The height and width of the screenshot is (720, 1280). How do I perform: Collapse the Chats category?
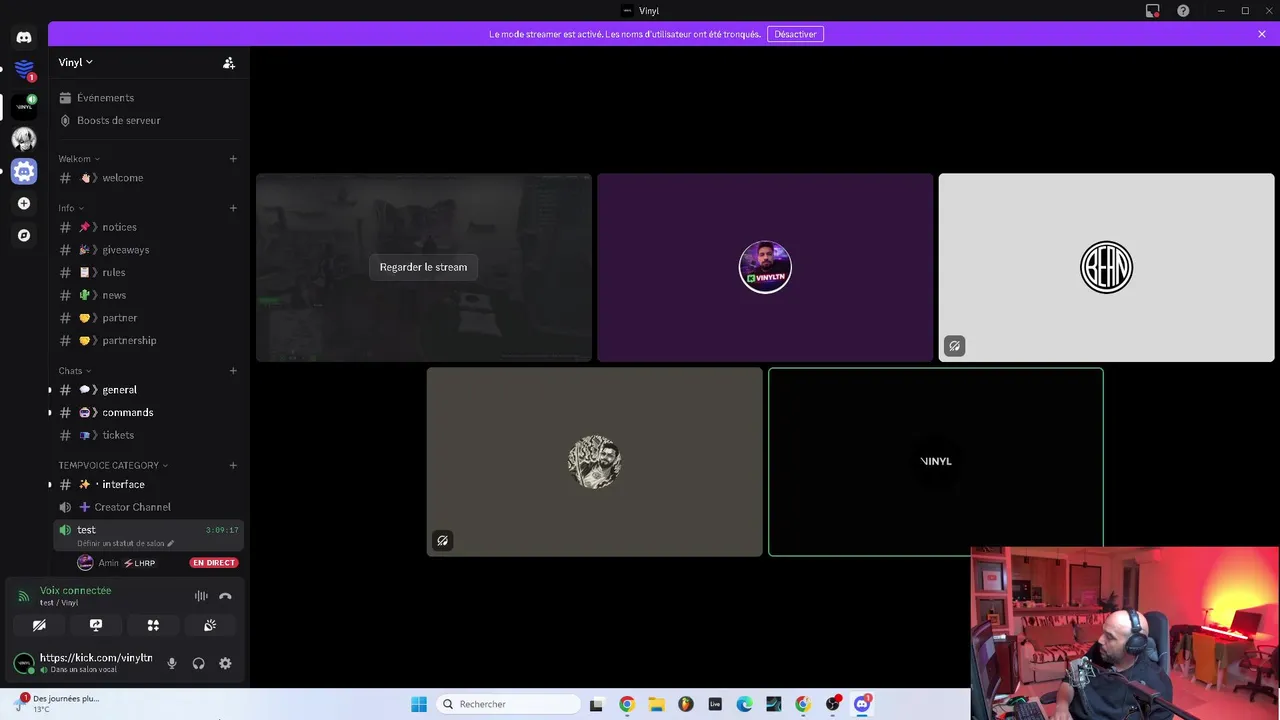[75, 371]
